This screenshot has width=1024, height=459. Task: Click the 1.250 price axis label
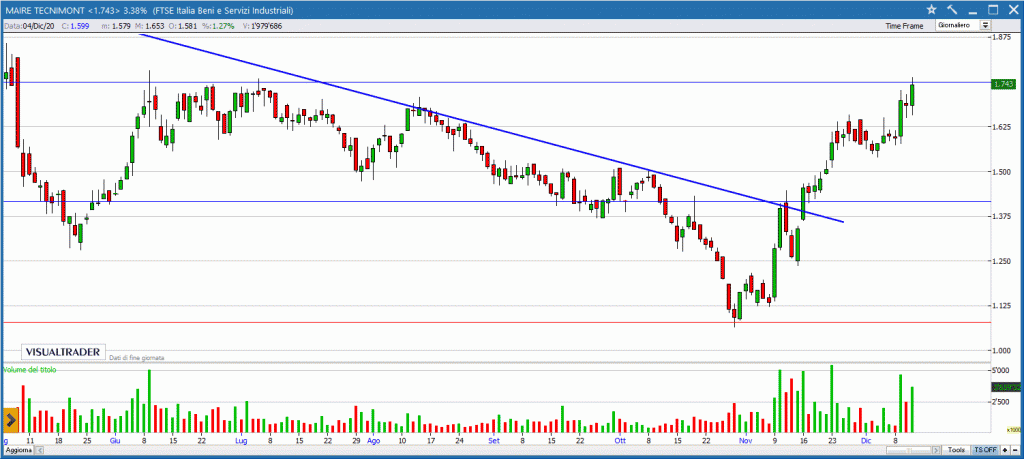1002,261
